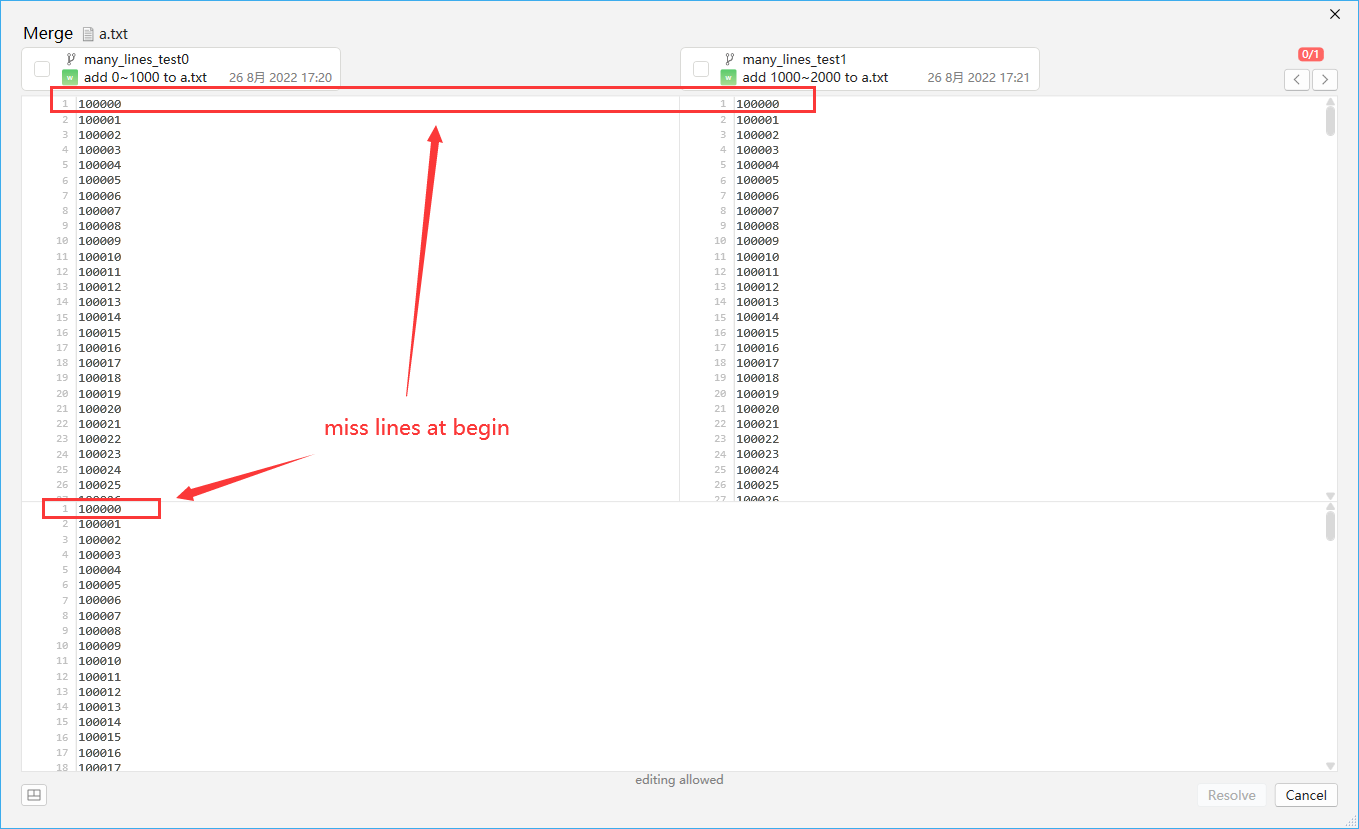Screen dimensions: 1359x829
Task: Click the a.txt file icon in the title bar
Action: point(87,33)
